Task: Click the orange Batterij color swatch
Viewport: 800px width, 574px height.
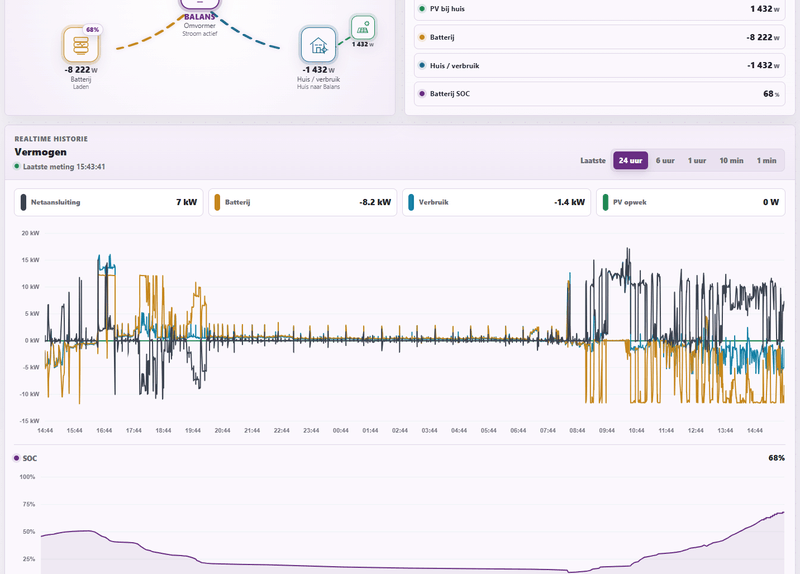Action: (217, 202)
